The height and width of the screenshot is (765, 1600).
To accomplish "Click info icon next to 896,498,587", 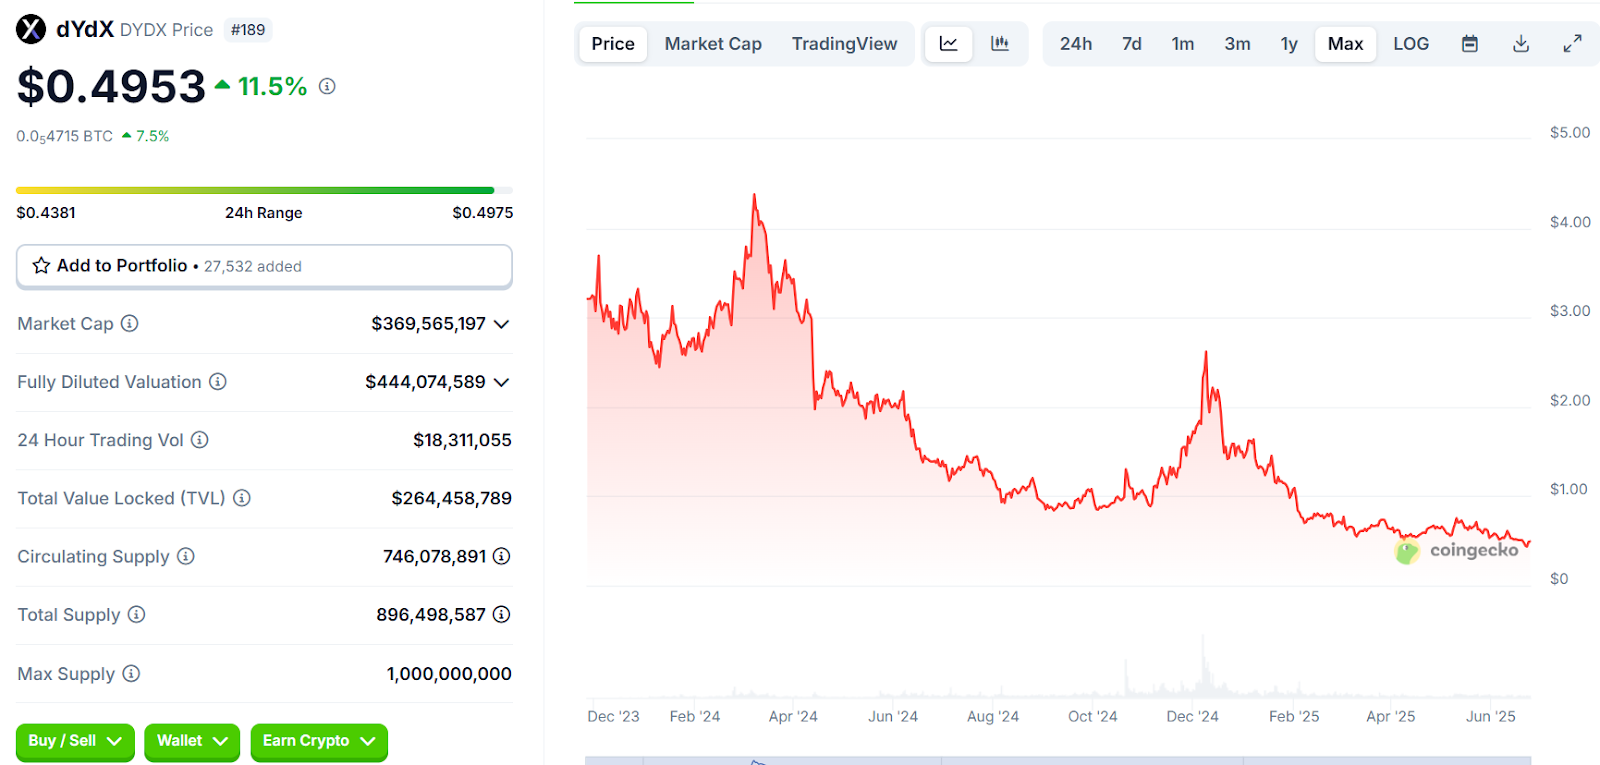I will point(502,614).
